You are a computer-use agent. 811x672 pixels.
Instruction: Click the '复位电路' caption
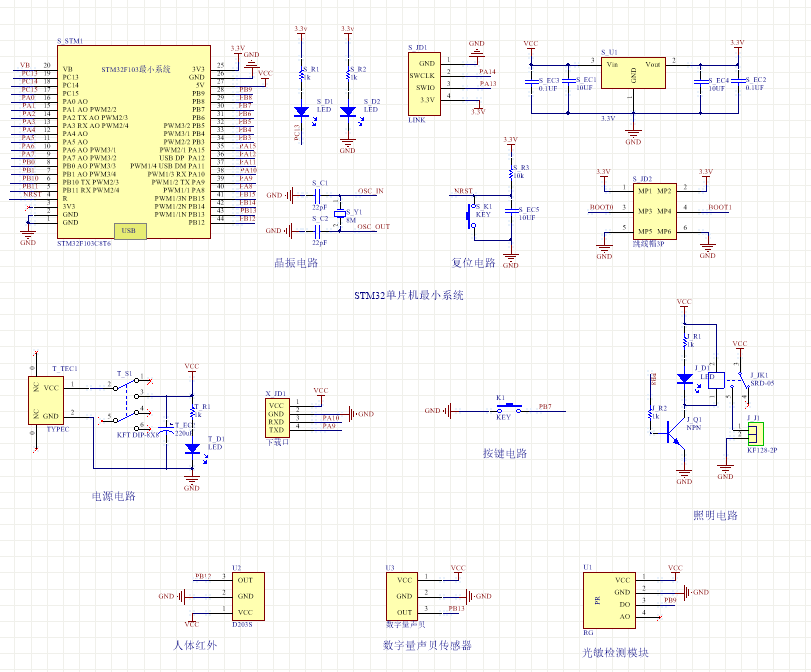473,263
